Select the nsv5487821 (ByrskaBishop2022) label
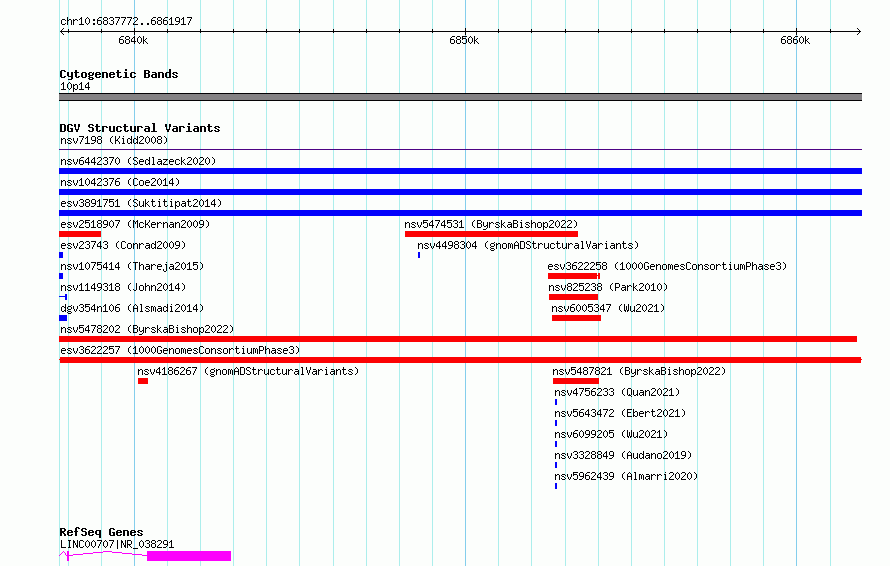The height and width of the screenshot is (566, 890). pyautogui.click(x=639, y=371)
